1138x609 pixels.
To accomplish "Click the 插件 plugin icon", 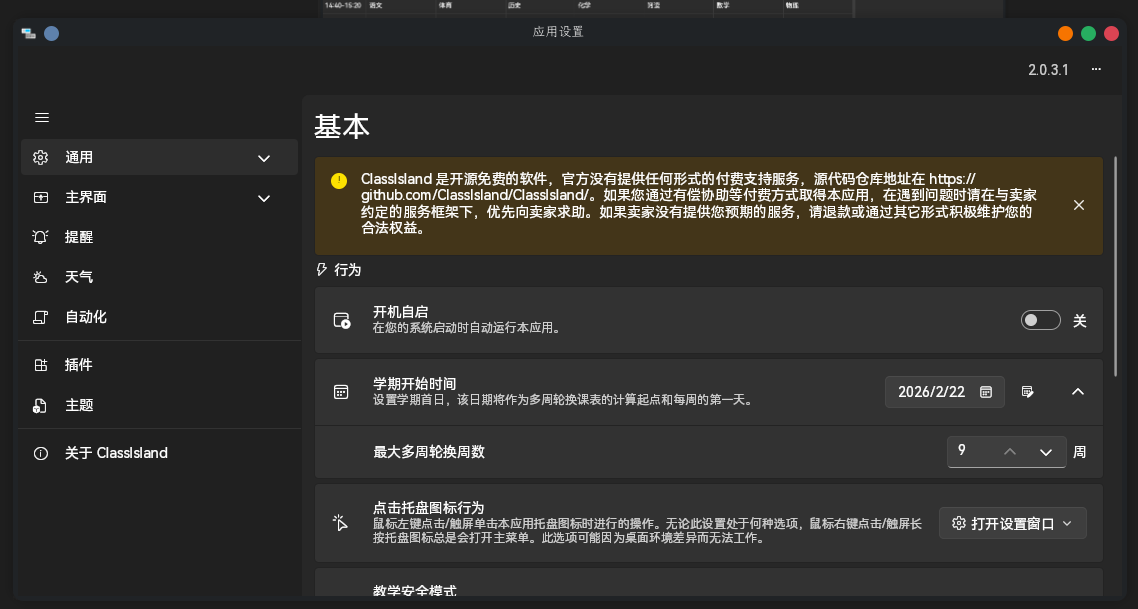I will (41, 366).
